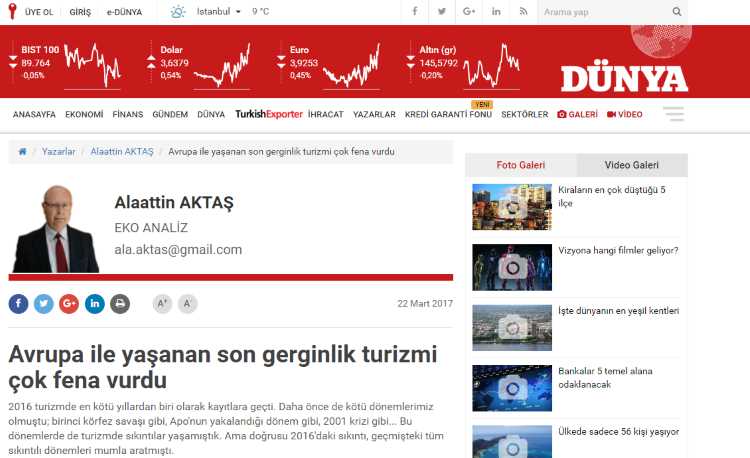
Task: Expand the SEKTÖRLER menu
Action: [524, 115]
